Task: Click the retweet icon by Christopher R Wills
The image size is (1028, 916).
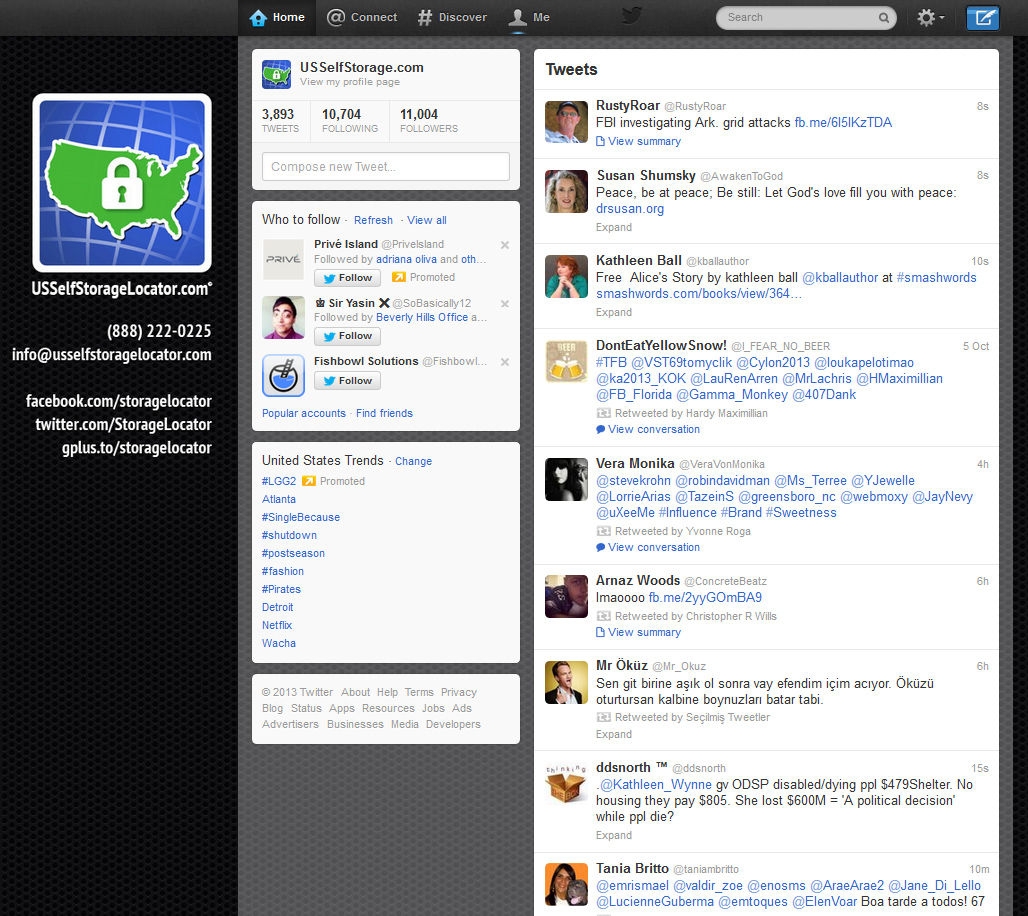Action: 603,616
